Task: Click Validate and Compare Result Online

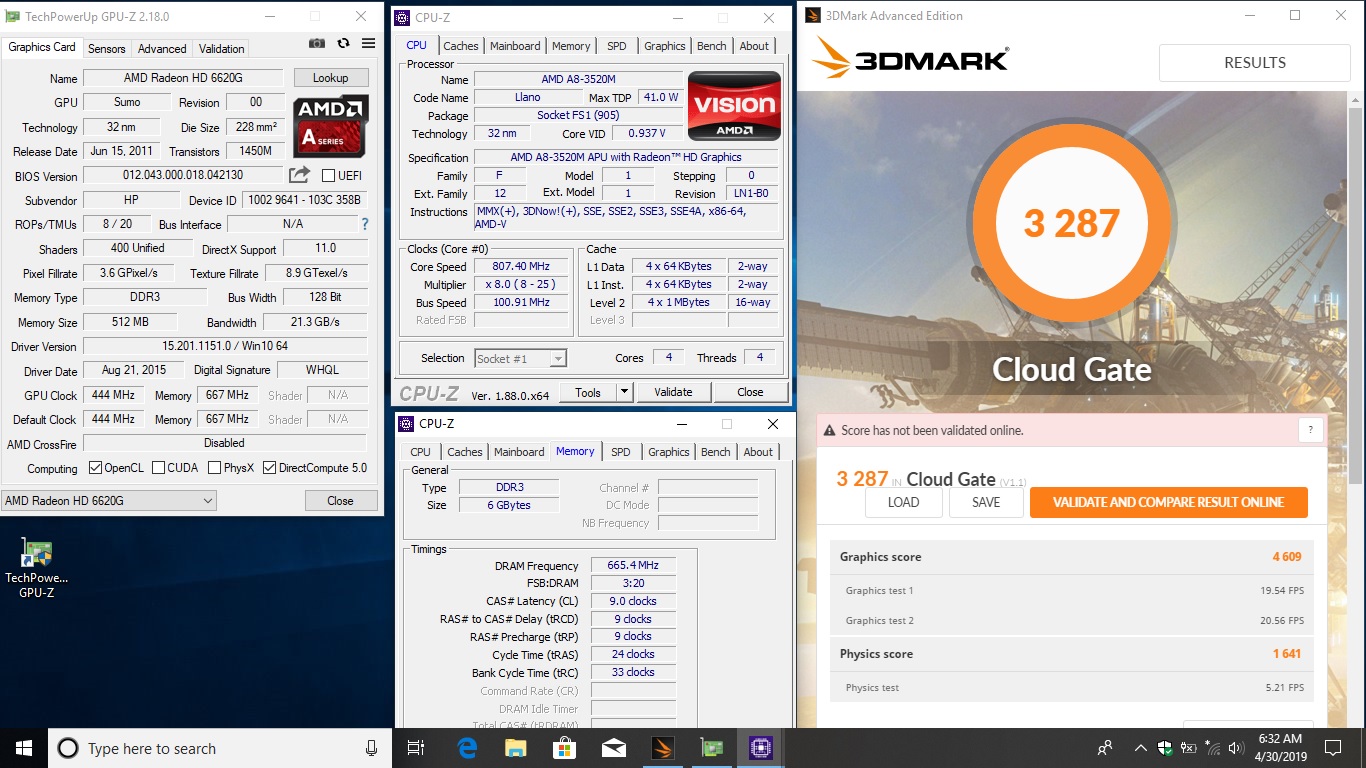Action: pos(1168,502)
